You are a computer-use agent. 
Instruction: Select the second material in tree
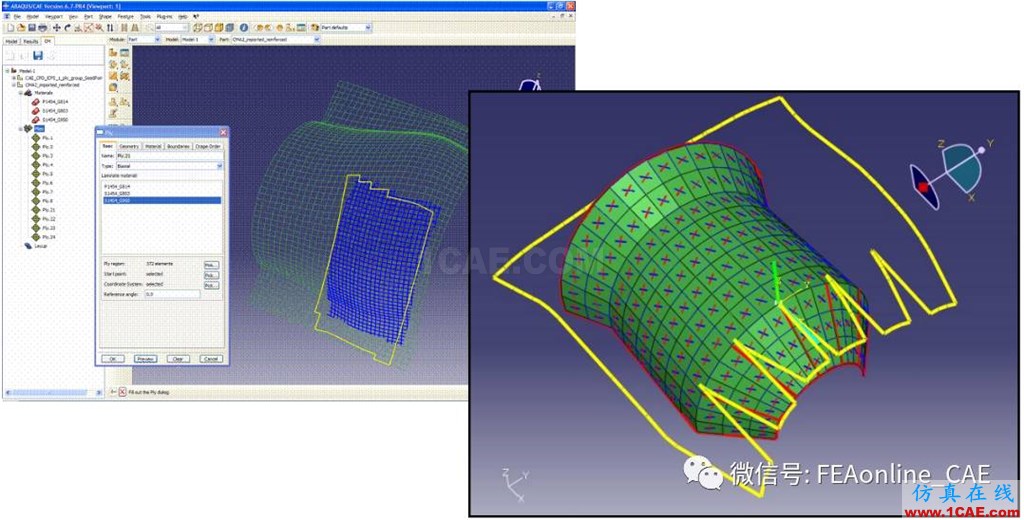coord(55,110)
